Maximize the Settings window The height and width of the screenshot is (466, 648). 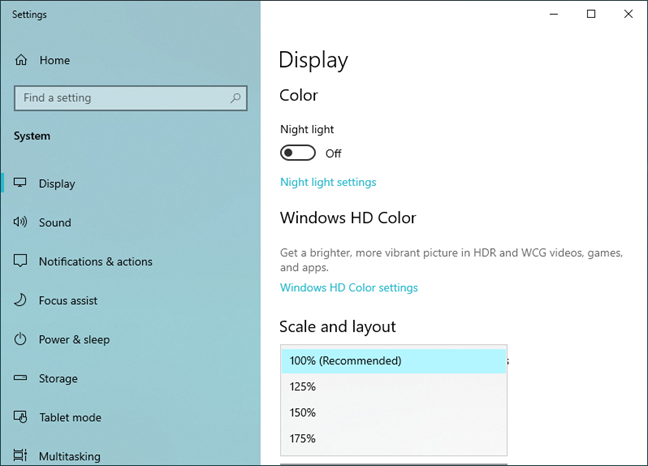(591, 14)
